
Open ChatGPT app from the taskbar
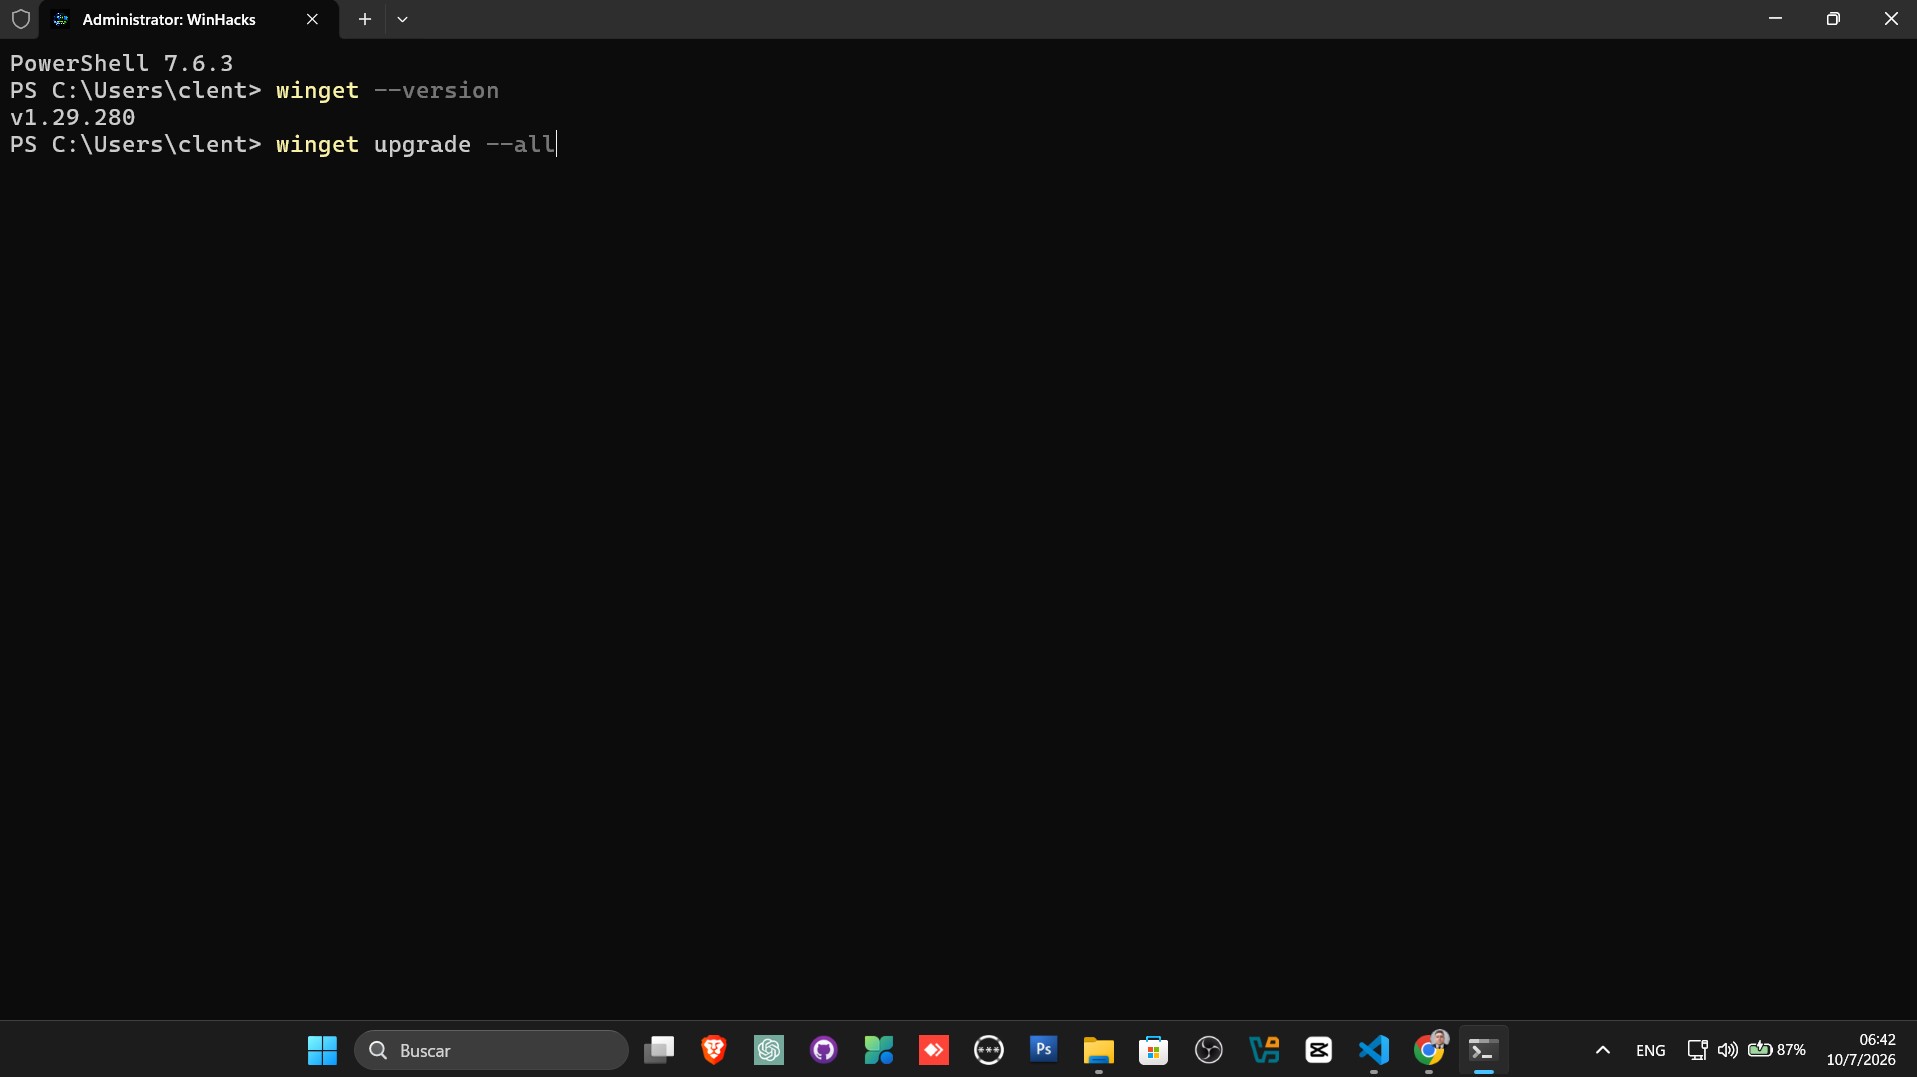tap(769, 1050)
